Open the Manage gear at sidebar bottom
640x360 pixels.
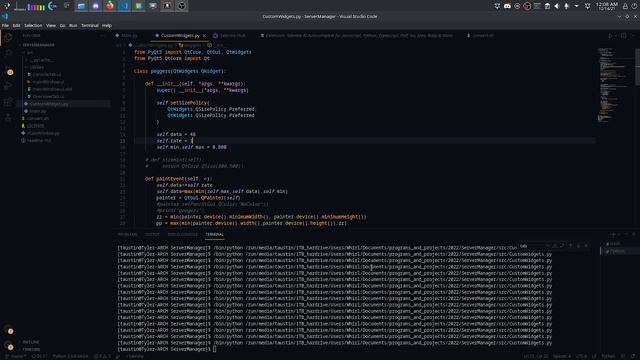tap(9, 346)
